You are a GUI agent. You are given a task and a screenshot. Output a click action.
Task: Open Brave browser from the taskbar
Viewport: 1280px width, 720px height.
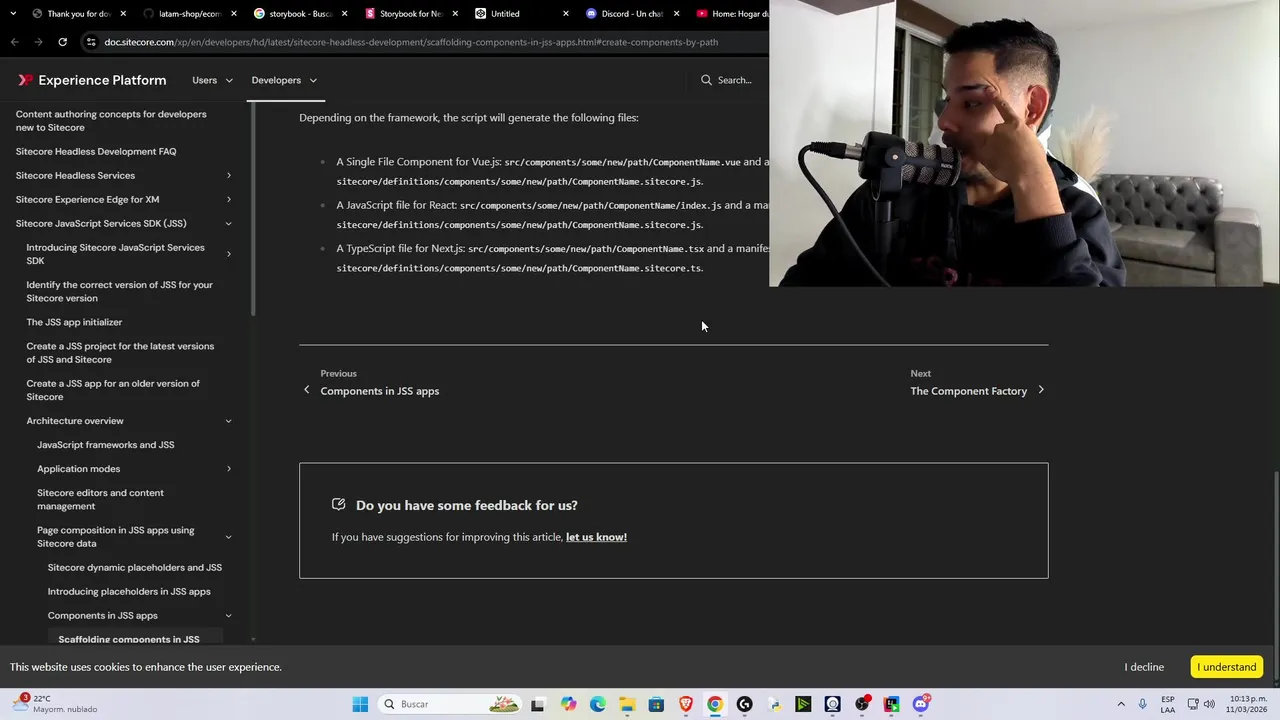(x=686, y=704)
